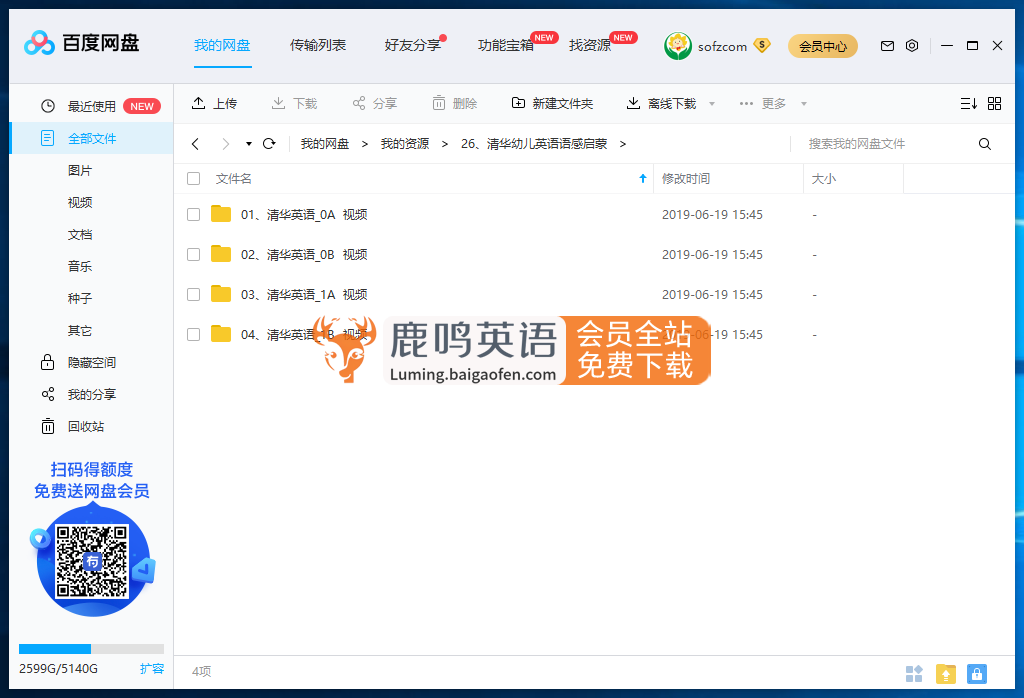The height and width of the screenshot is (698, 1024).
Task: Refresh the current folder listing
Action: pyautogui.click(x=269, y=144)
